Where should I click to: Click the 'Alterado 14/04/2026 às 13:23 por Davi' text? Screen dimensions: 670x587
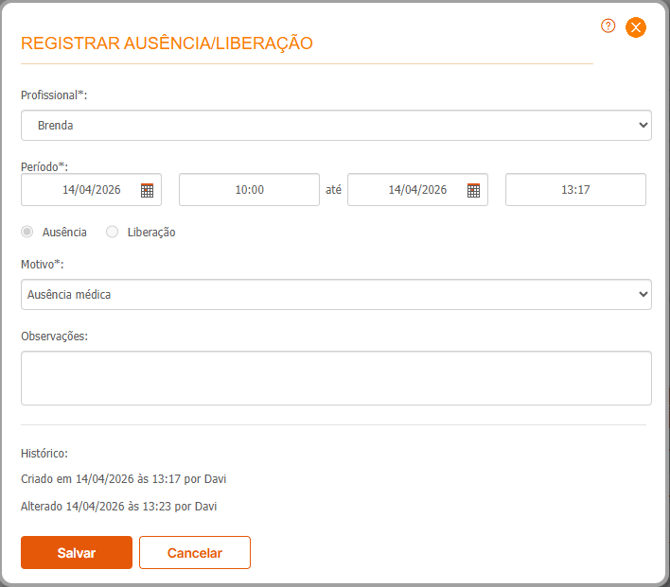[x=119, y=506]
